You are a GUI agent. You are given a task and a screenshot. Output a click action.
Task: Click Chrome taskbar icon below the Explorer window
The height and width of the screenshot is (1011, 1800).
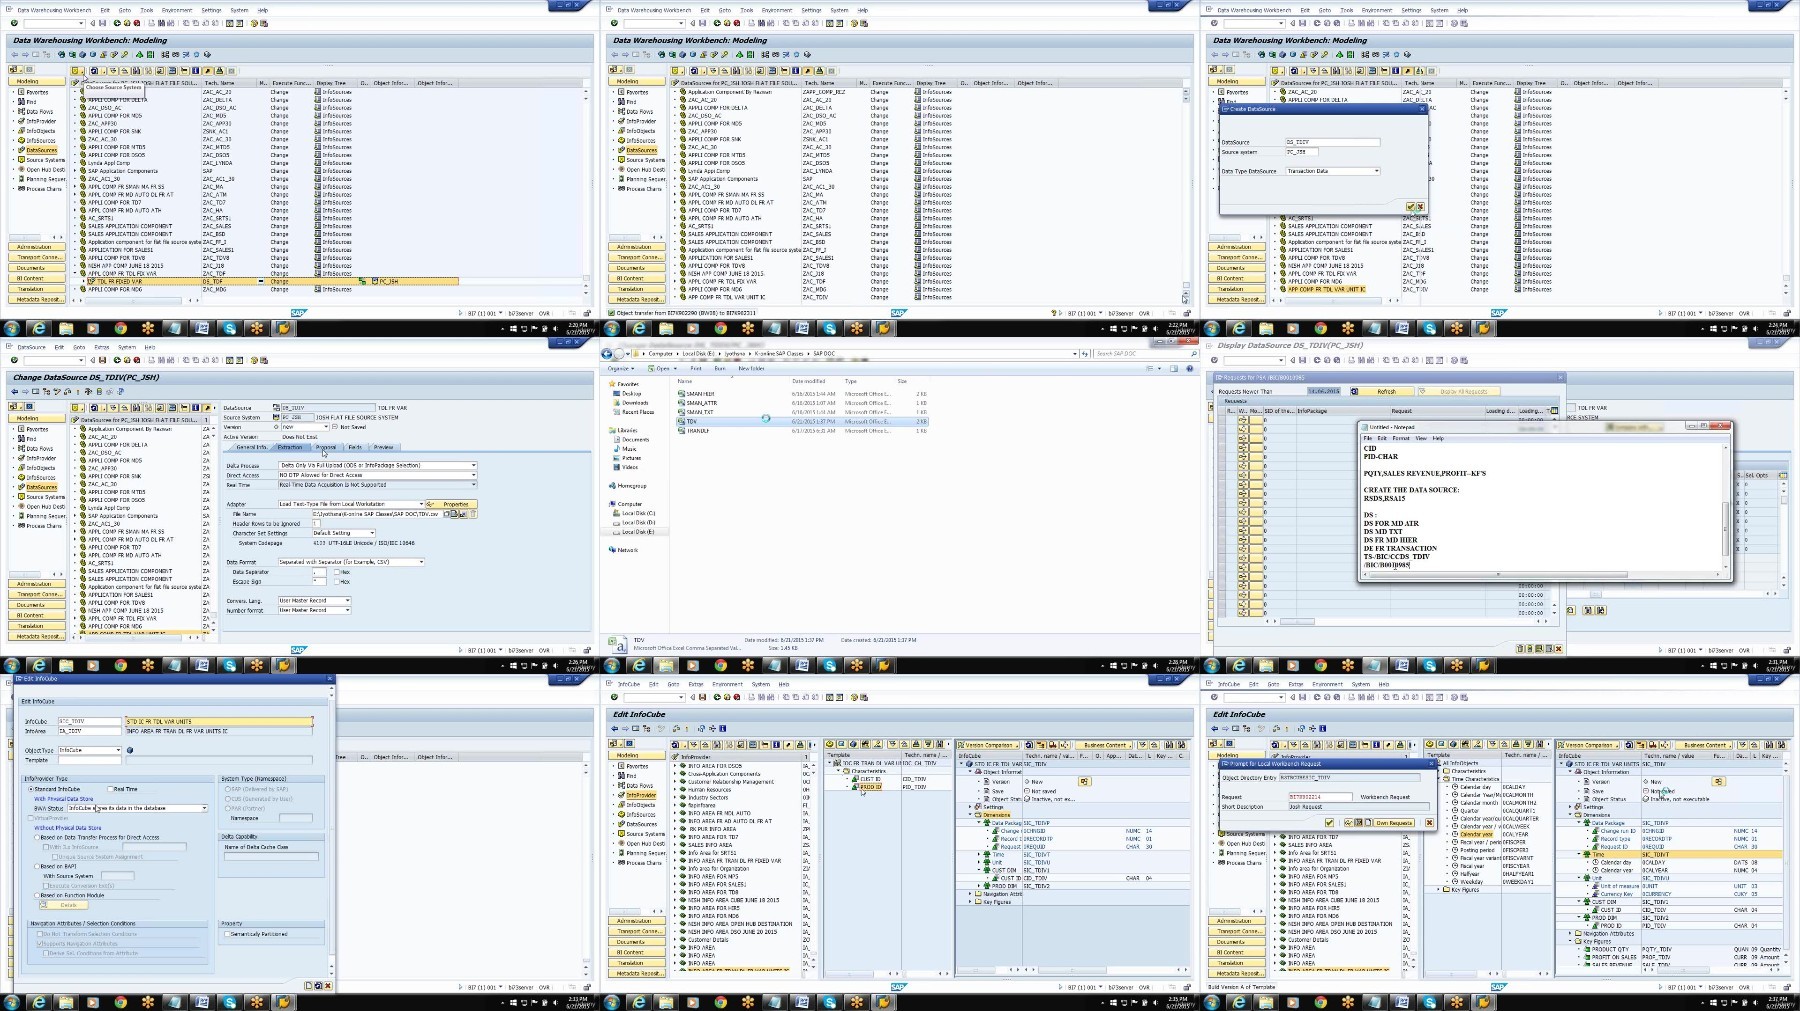point(720,664)
